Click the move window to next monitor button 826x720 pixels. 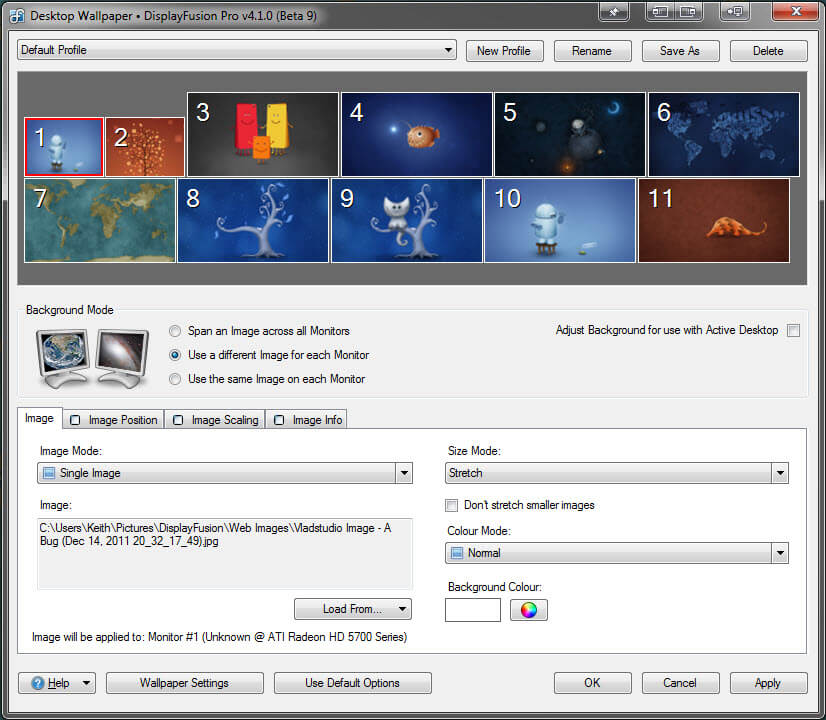point(735,11)
